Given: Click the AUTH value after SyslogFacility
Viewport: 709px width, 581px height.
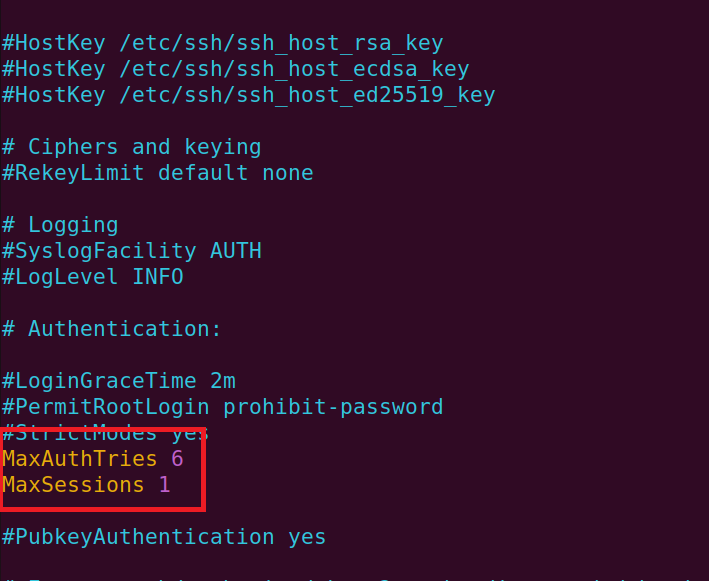Looking at the screenshot, I should 236,251.
